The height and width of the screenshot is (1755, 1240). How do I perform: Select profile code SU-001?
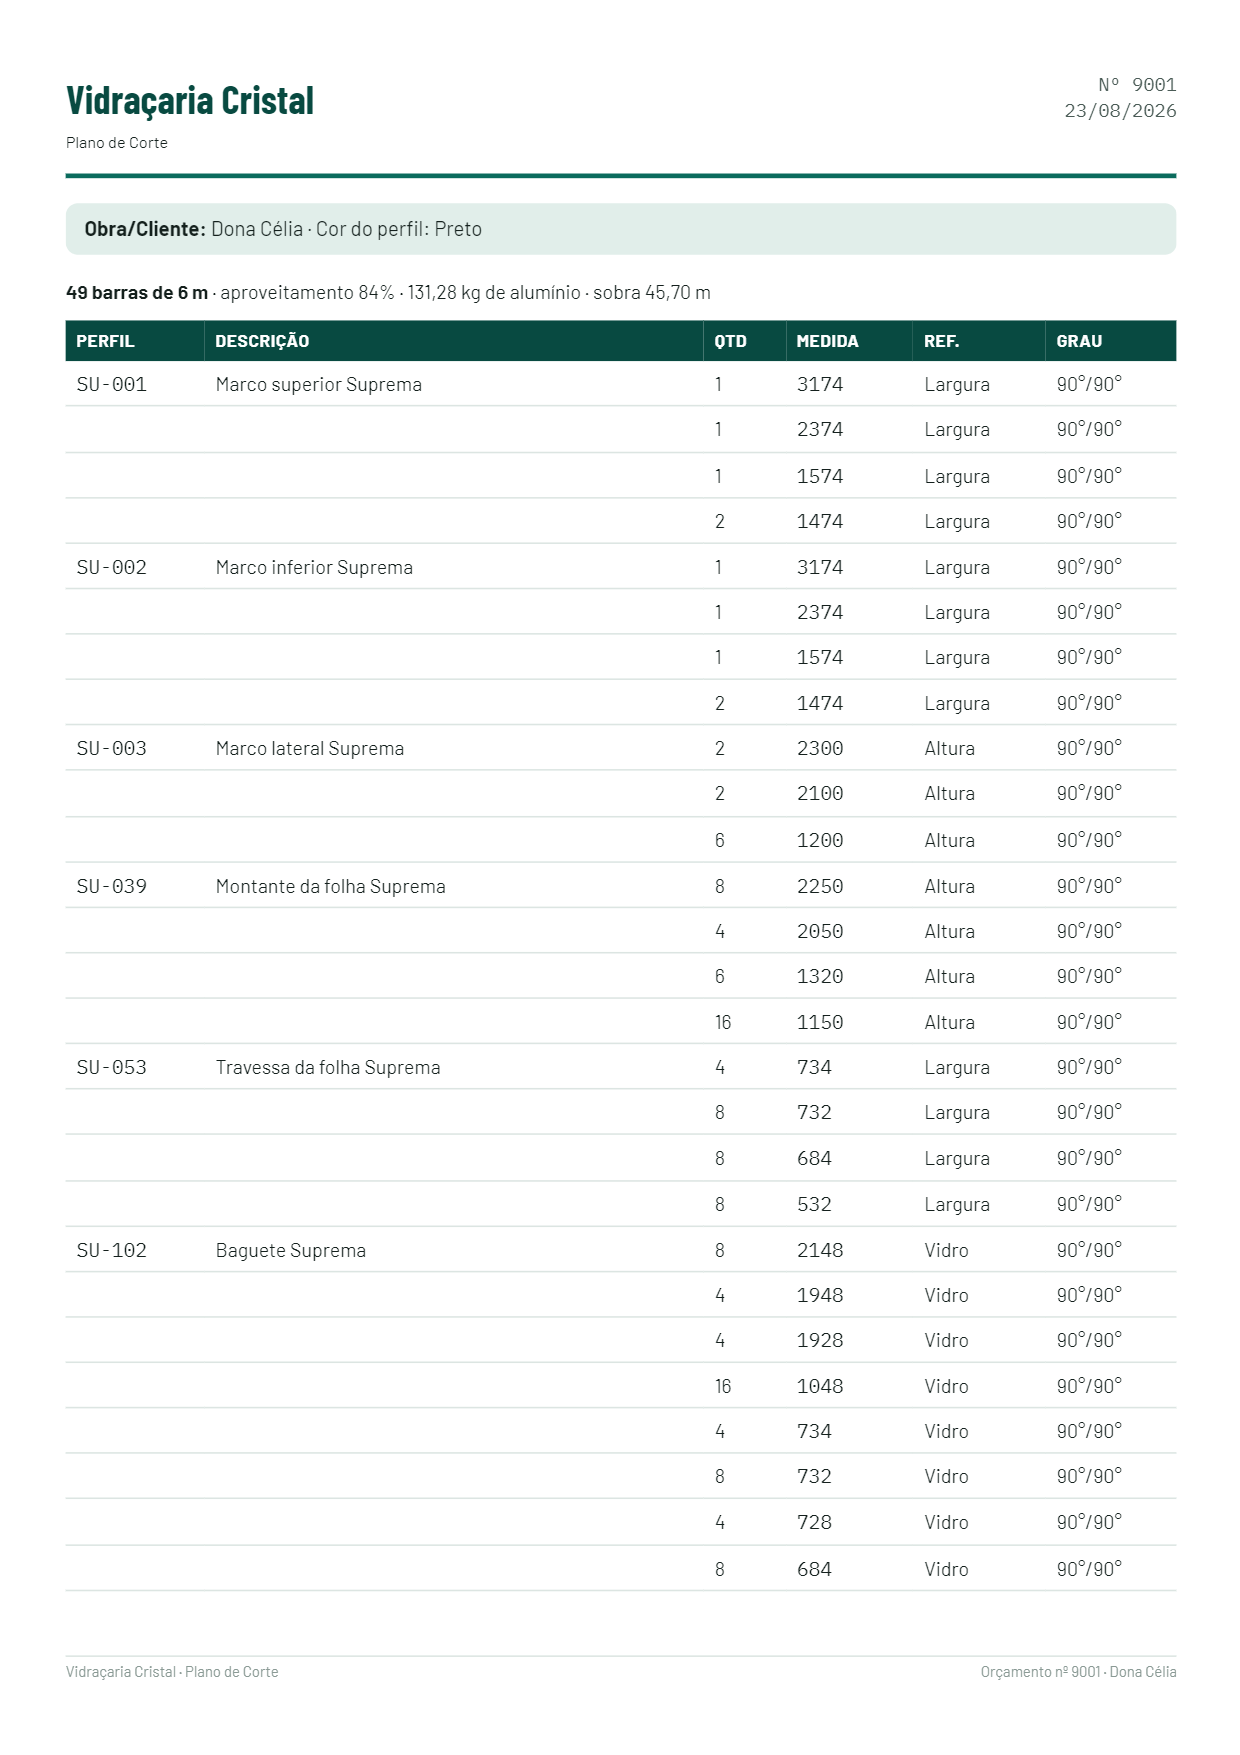pos(112,384)
